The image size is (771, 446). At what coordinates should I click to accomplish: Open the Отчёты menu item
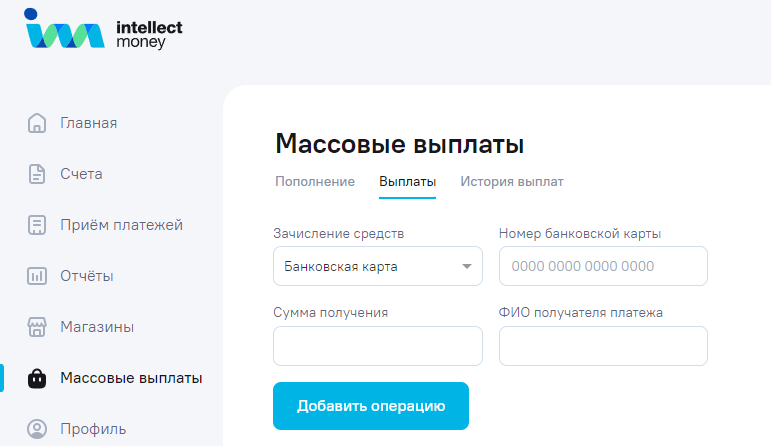(x=87, y=276)
